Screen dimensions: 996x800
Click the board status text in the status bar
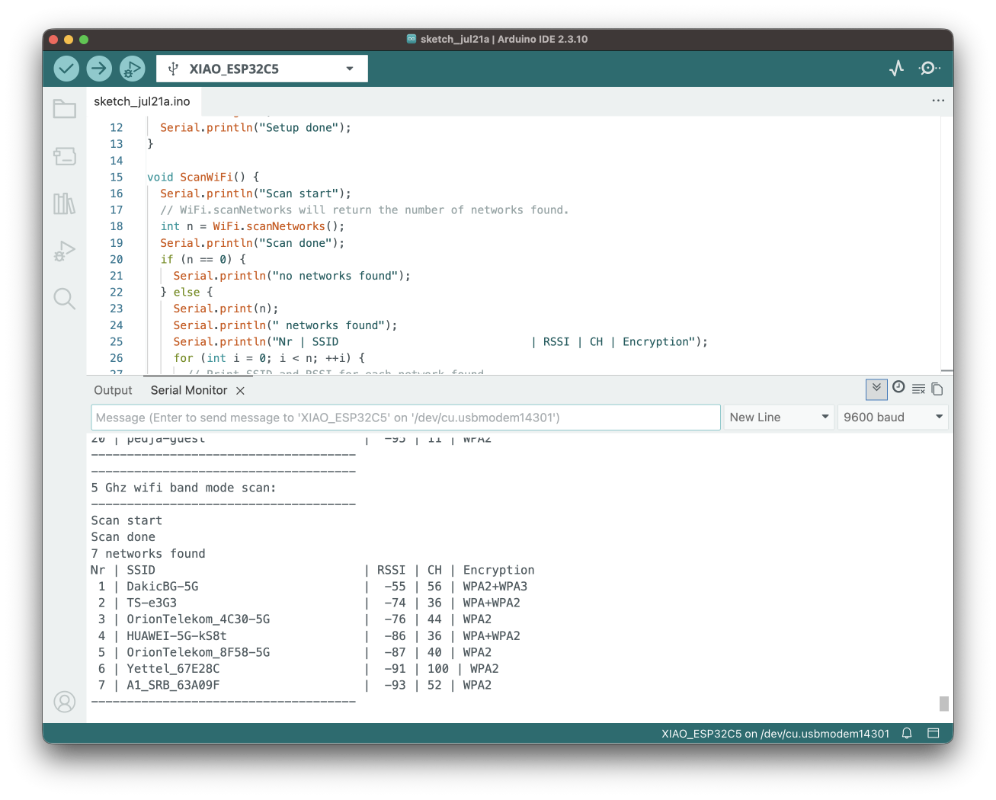pos(775,733)
